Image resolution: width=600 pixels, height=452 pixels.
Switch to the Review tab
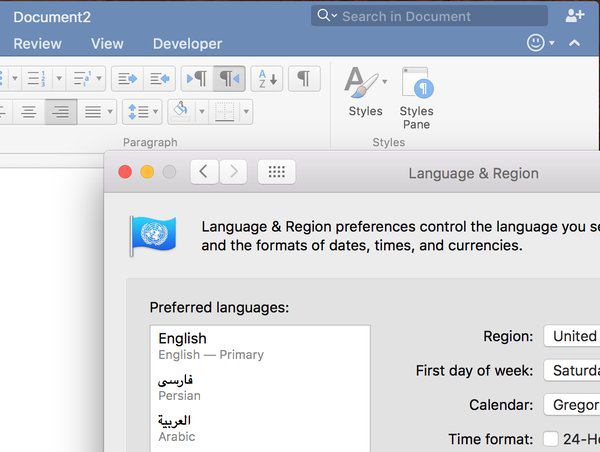pyautogui.click(x=37, y=44)
